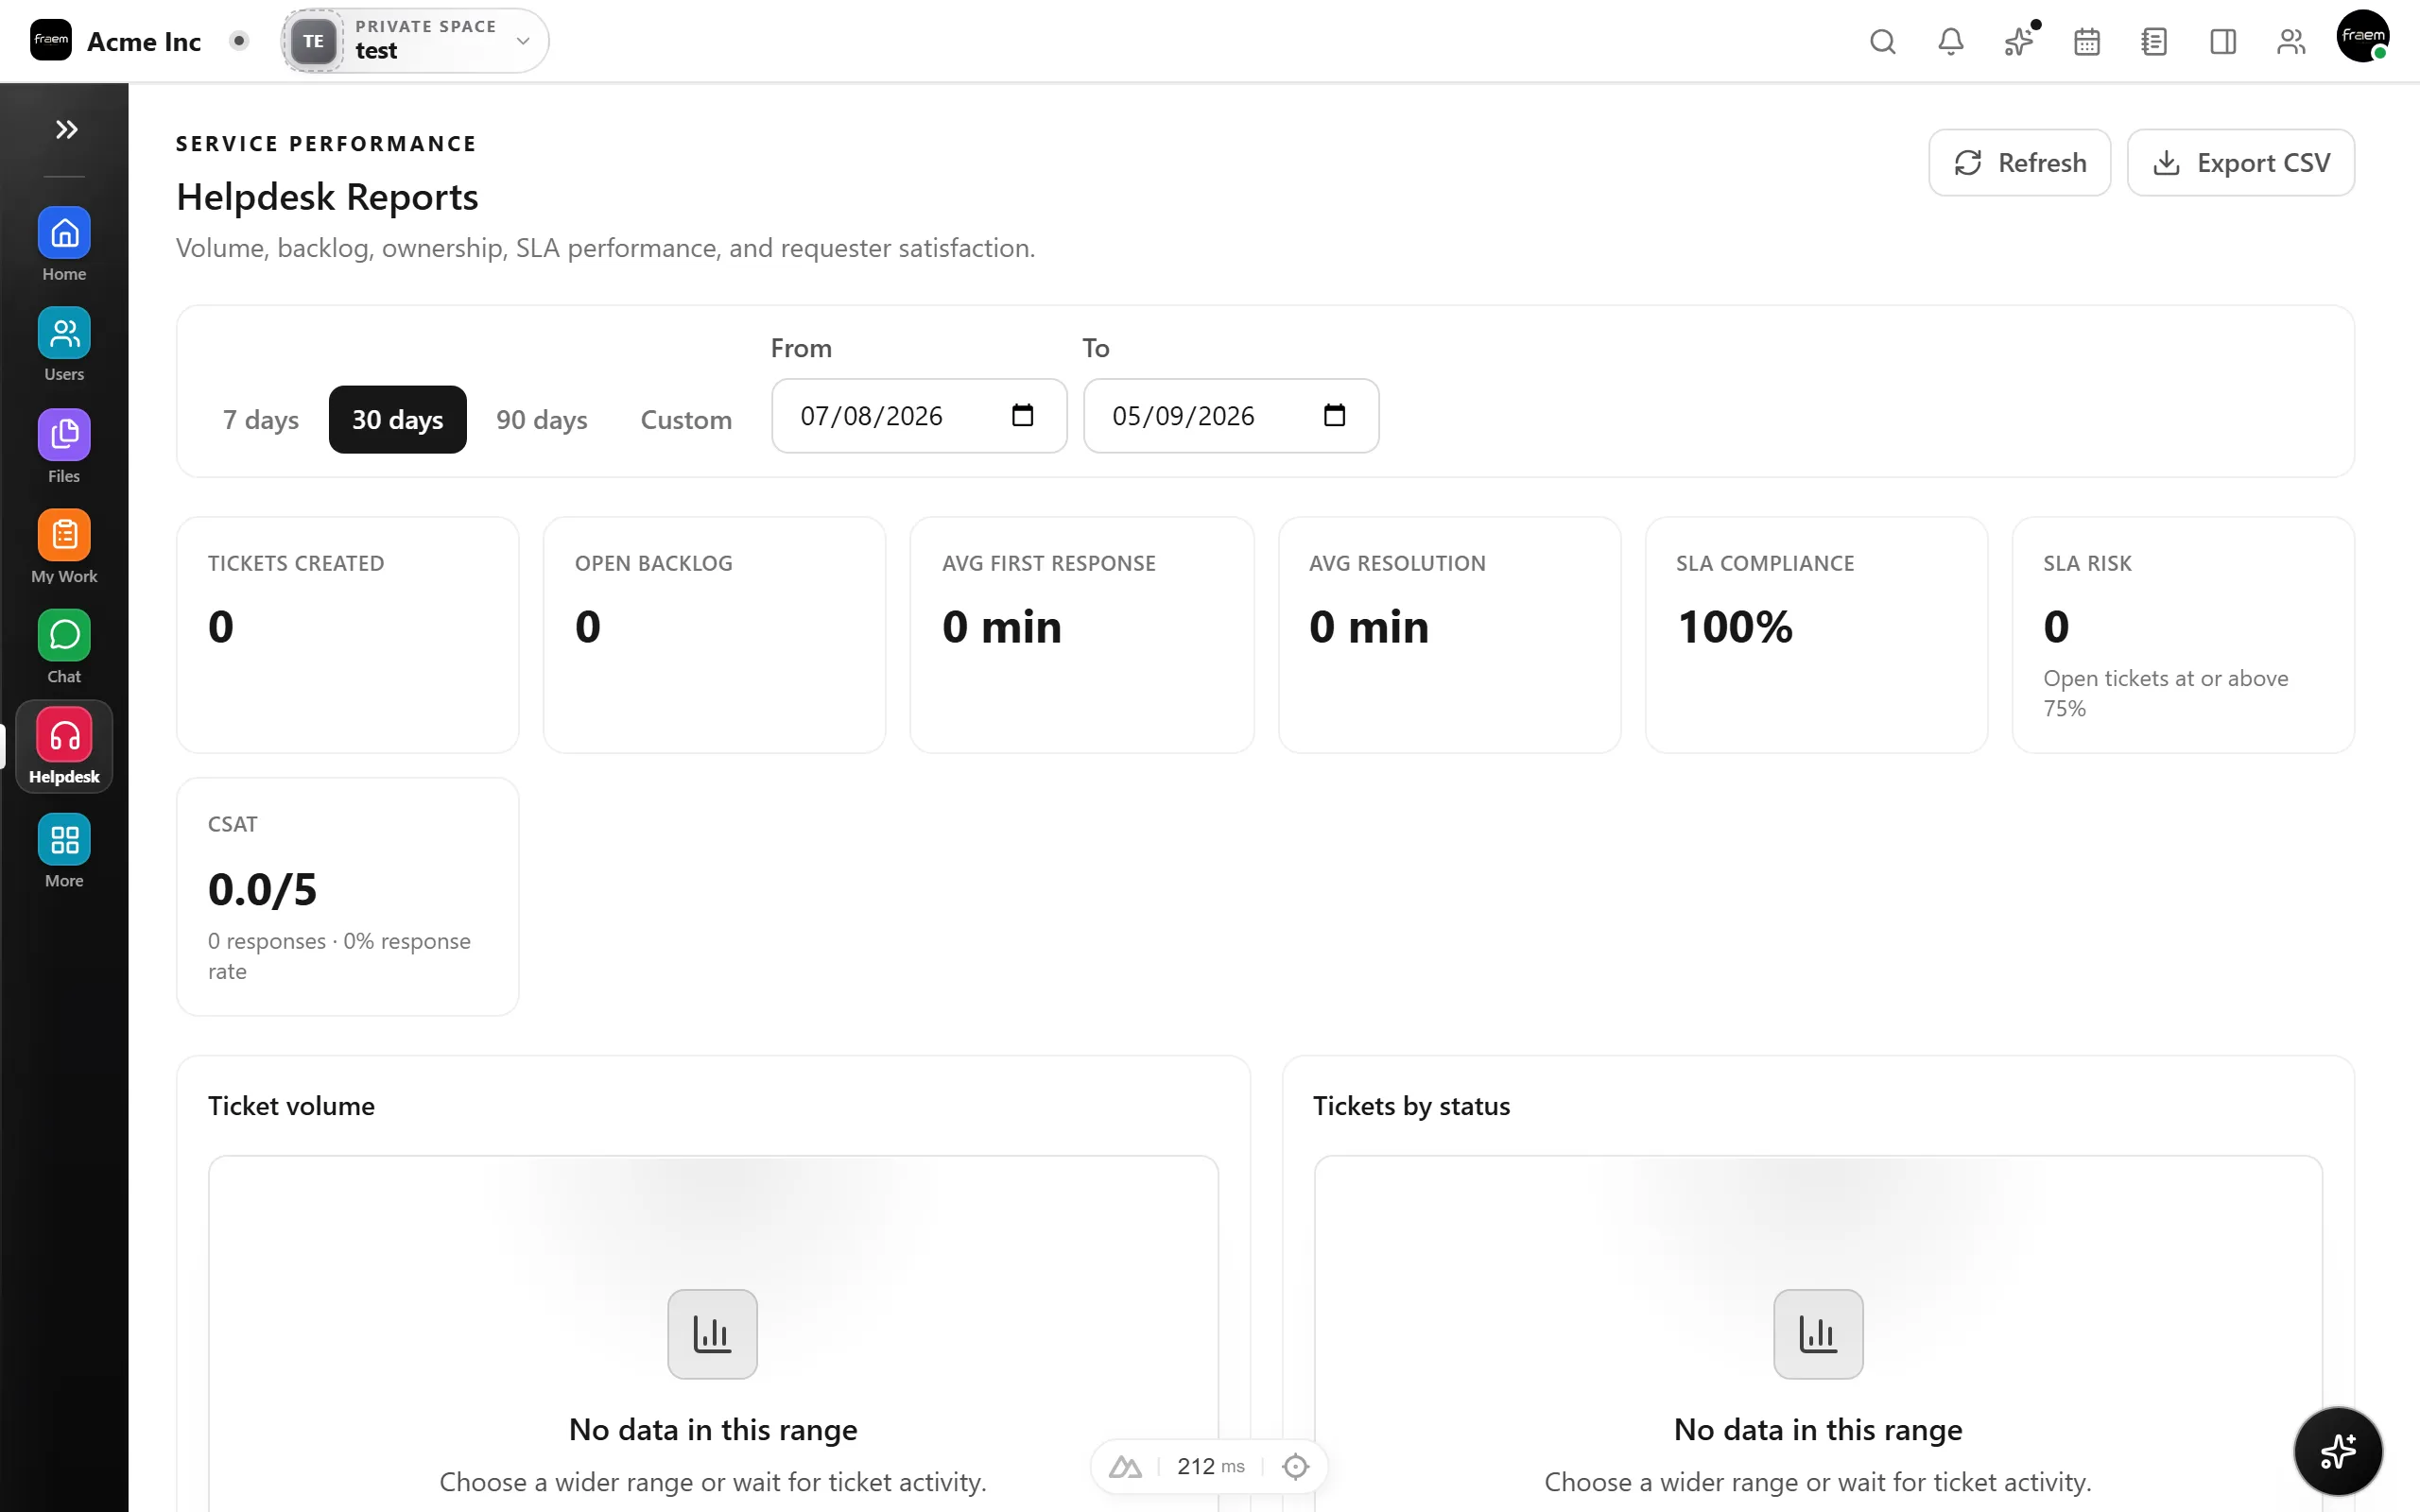Select the Helpdesk sidebar icon

(64, 737)
